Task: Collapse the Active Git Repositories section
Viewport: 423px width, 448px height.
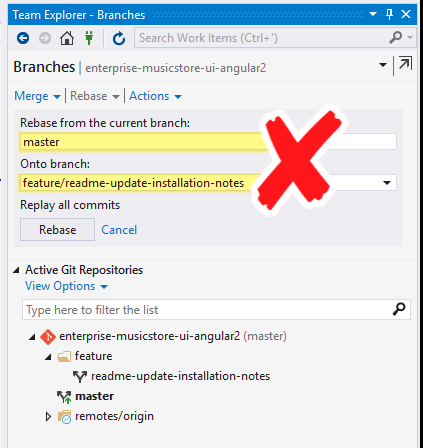Action: pos(16,270)
